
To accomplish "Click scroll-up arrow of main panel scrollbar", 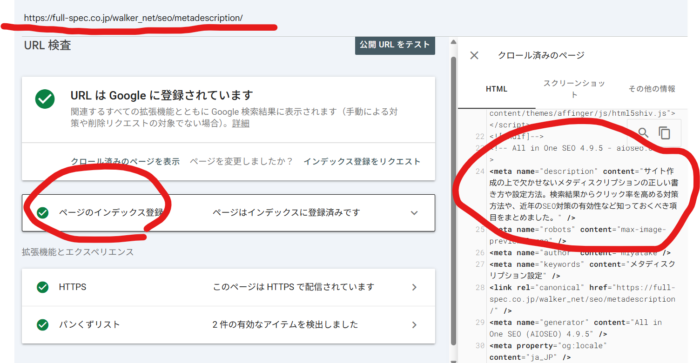I will tap(453, 42).
